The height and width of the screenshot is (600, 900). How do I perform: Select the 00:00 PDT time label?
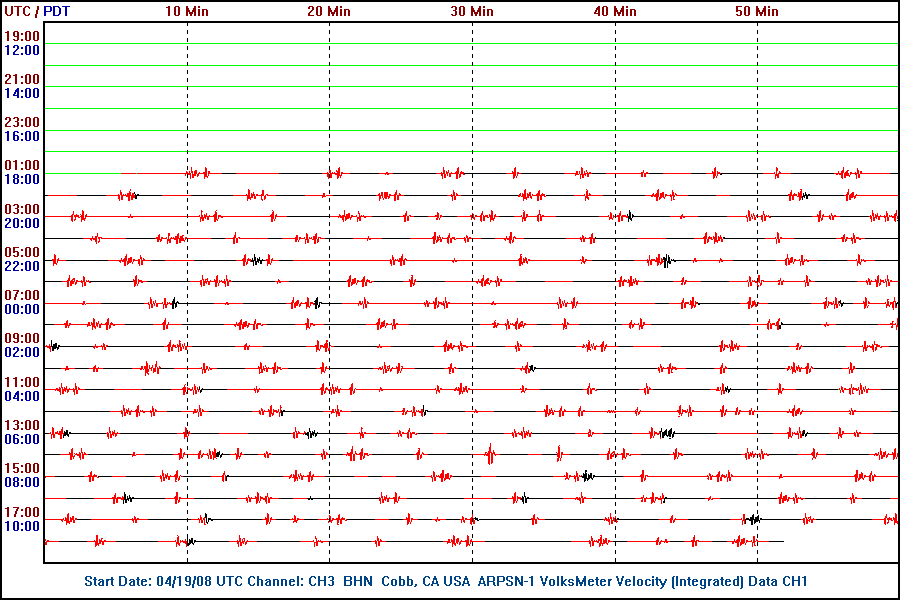22,309
